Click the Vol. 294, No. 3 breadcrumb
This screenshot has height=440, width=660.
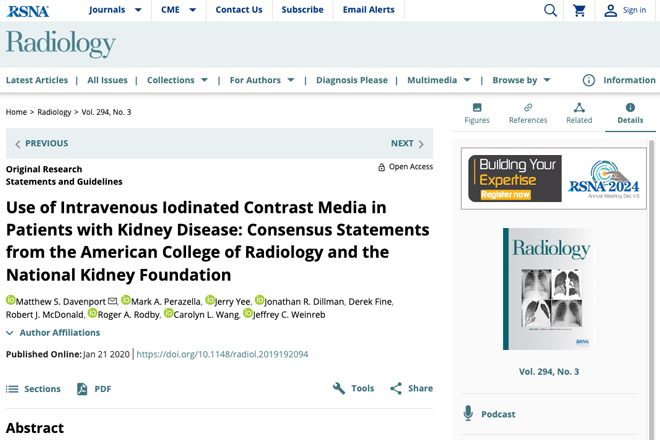click(x=106, y=112)
